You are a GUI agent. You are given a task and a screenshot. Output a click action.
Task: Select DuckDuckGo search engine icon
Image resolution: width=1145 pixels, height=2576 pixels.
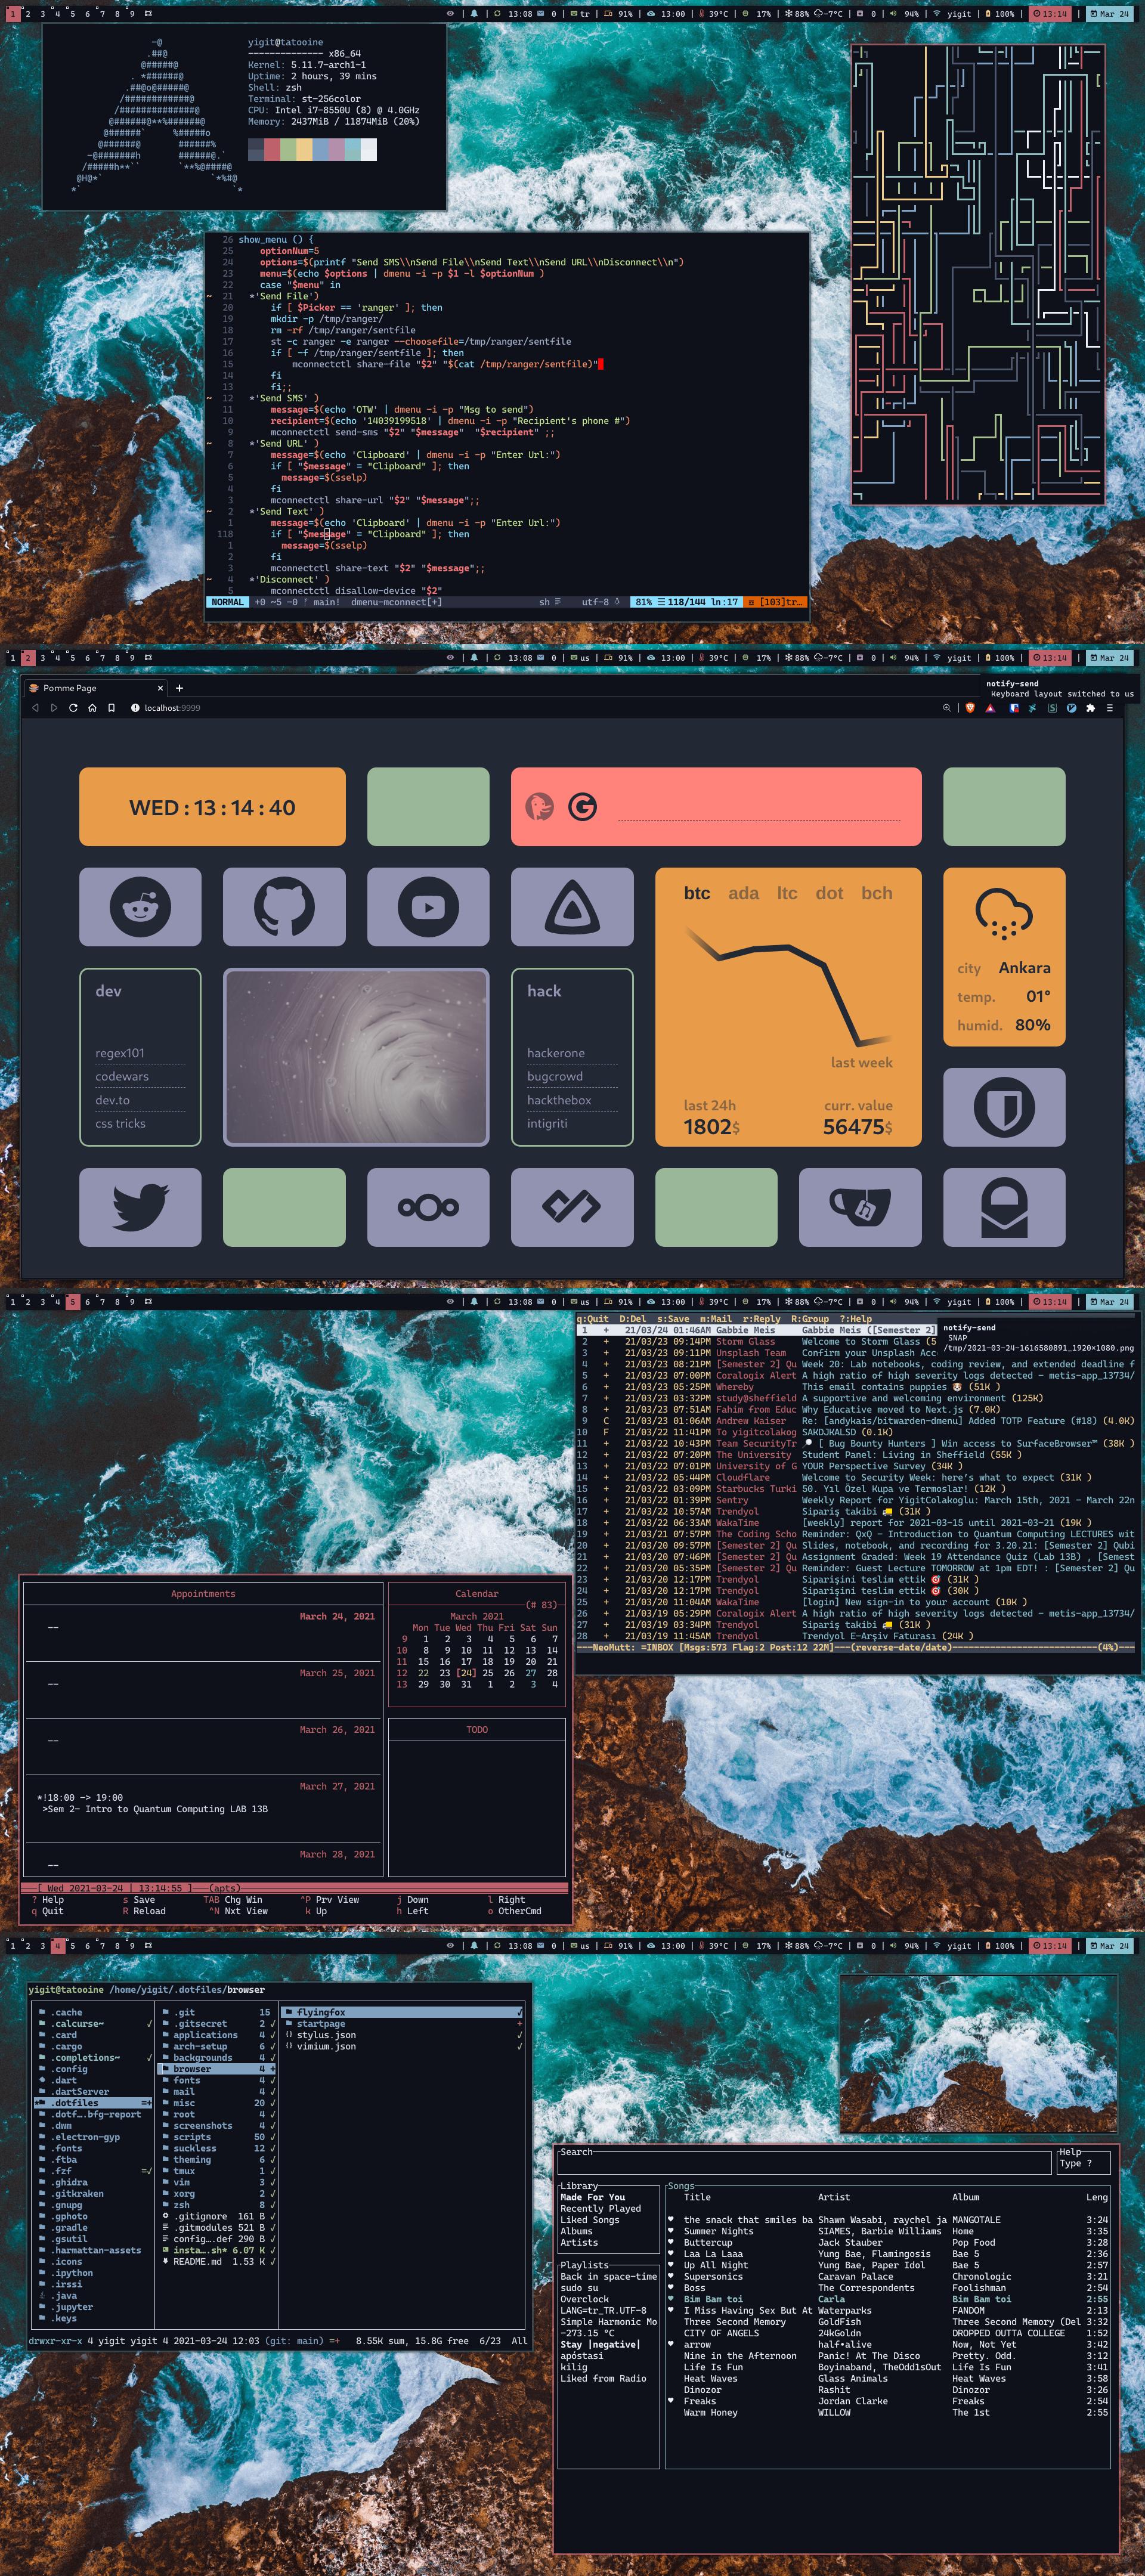click(539, 806)
